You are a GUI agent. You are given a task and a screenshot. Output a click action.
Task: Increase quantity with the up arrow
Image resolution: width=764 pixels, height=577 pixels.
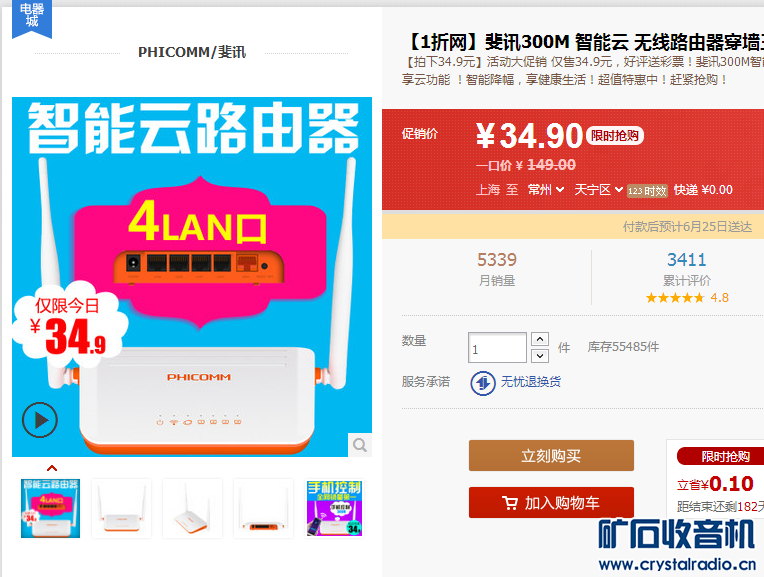tap(540, 339)
